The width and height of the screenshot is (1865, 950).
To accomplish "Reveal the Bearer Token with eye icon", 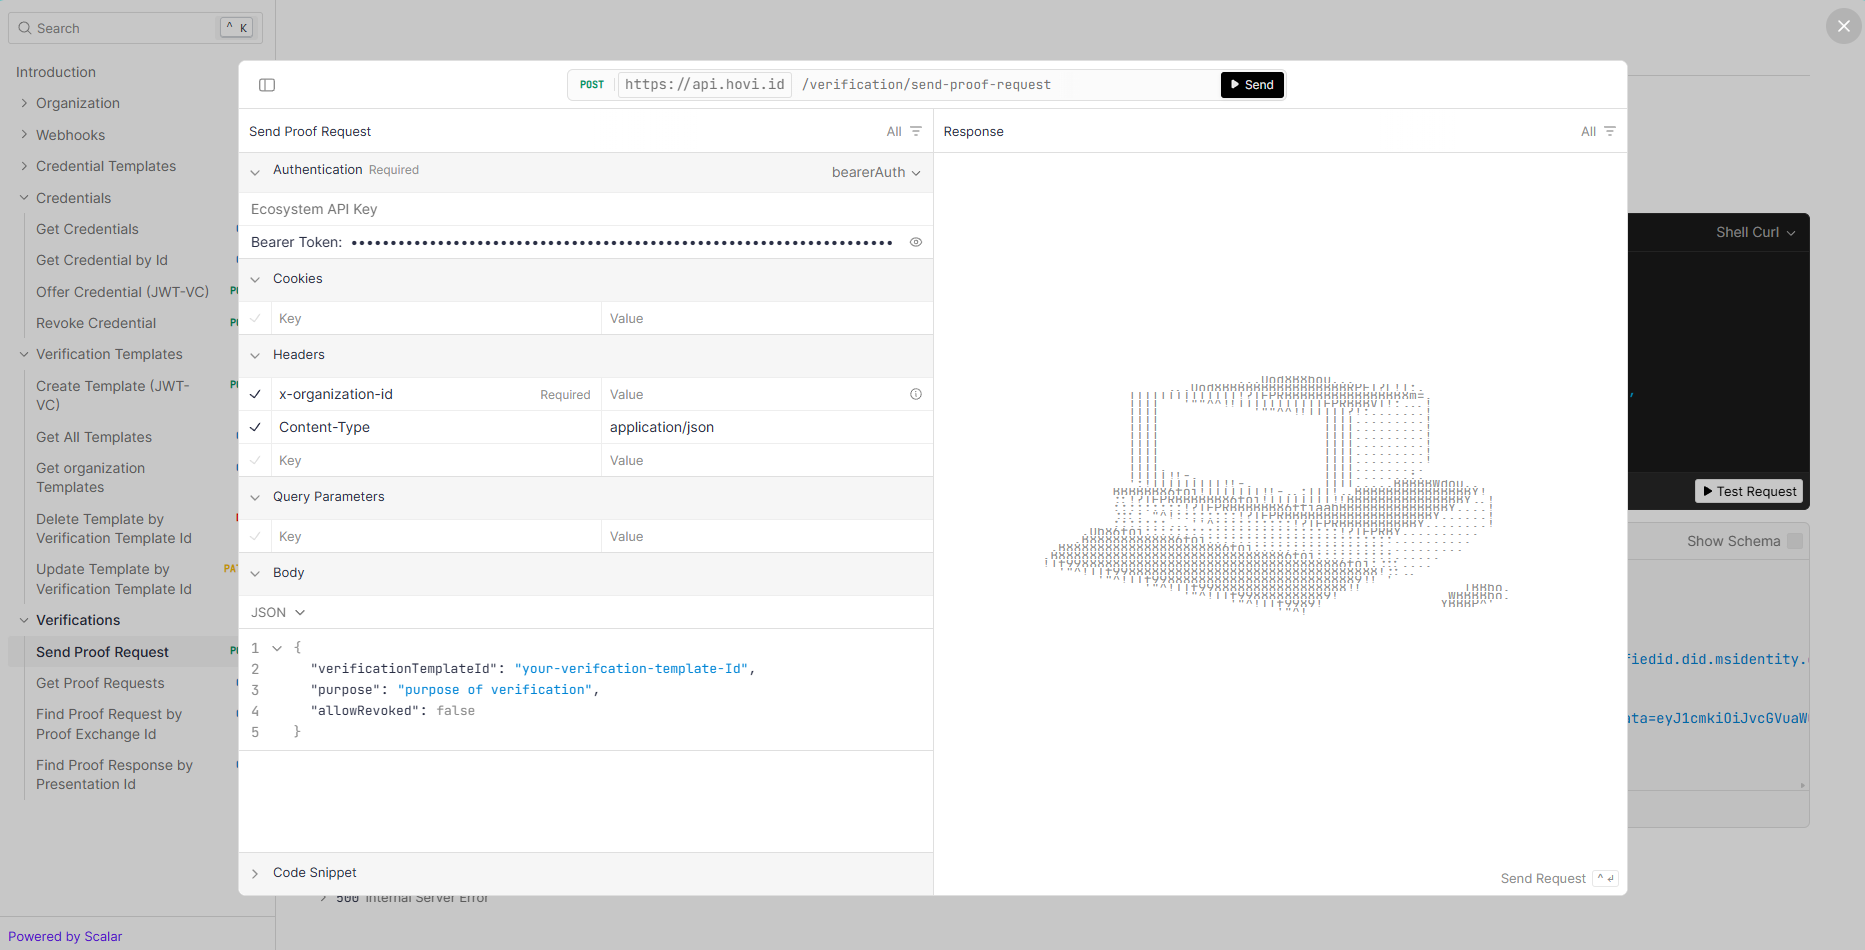I will [x=915, y=242].
